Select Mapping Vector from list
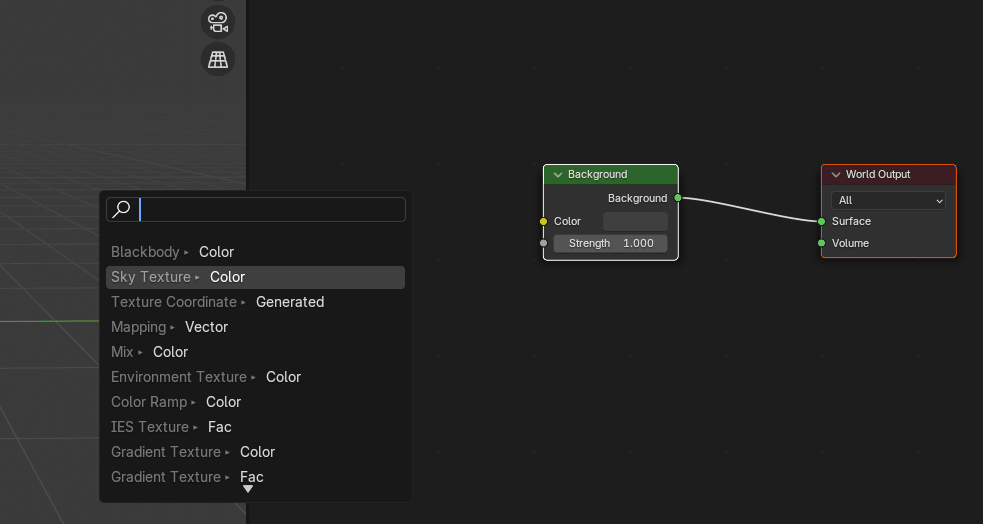 [255, 327]
